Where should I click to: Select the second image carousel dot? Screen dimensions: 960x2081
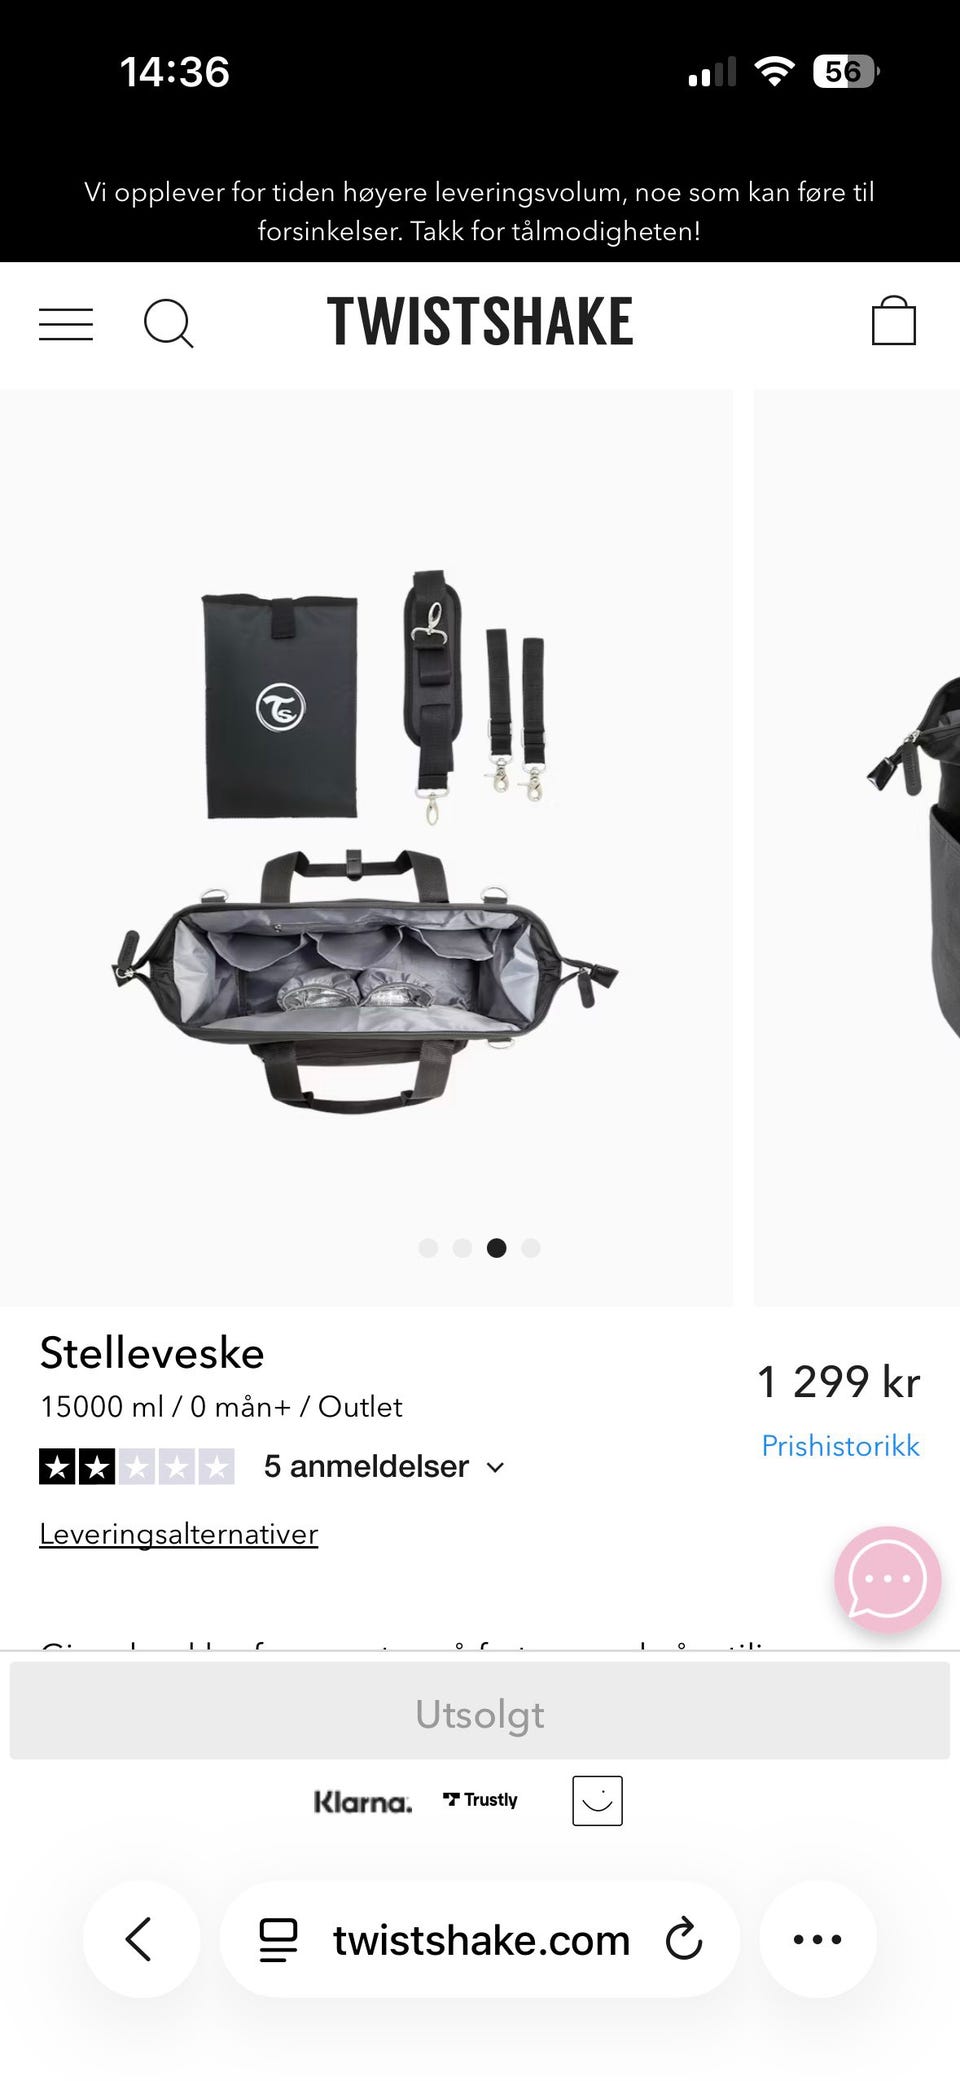pyautogui.click(x=462, y=1247)
